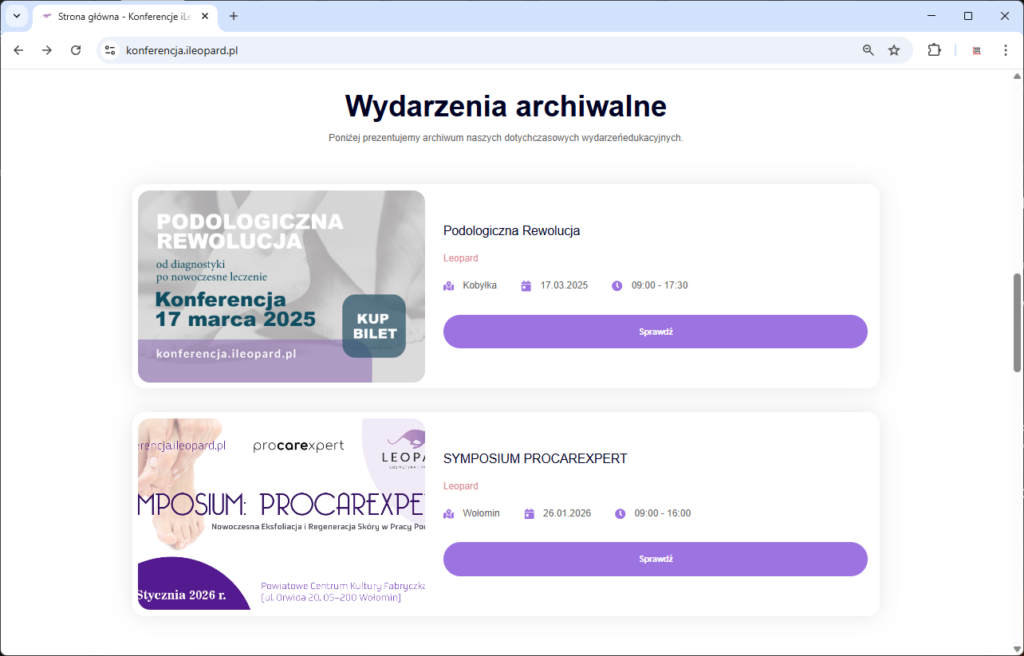Click the 17.03.2025 date text
This screenshot has height=656, width=1024.
564,286
